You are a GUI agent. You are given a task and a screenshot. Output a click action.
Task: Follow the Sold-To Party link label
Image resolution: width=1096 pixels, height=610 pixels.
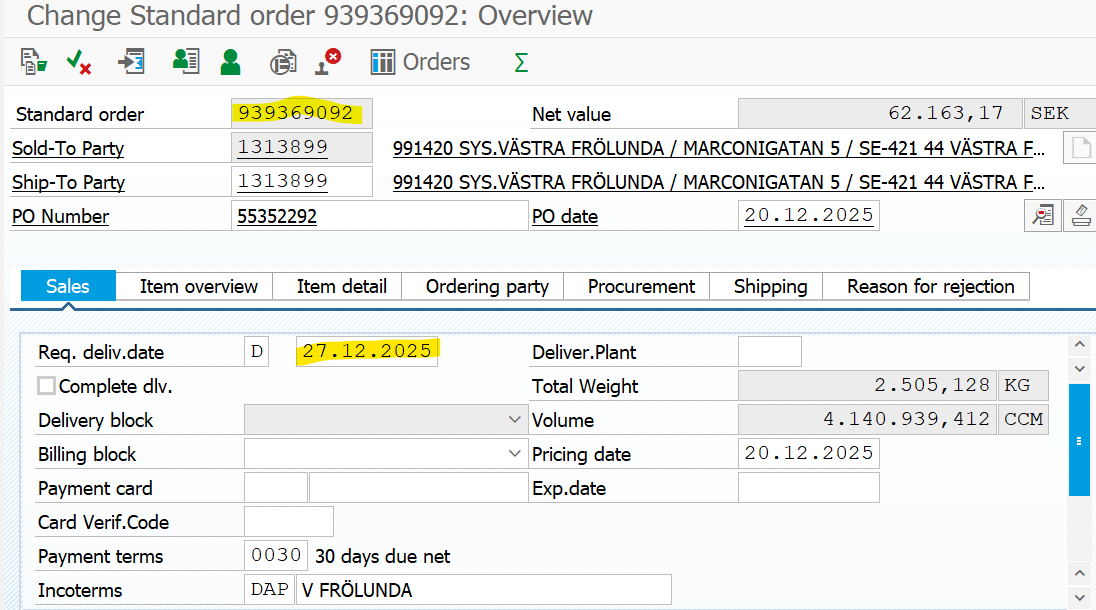[68, 149]
